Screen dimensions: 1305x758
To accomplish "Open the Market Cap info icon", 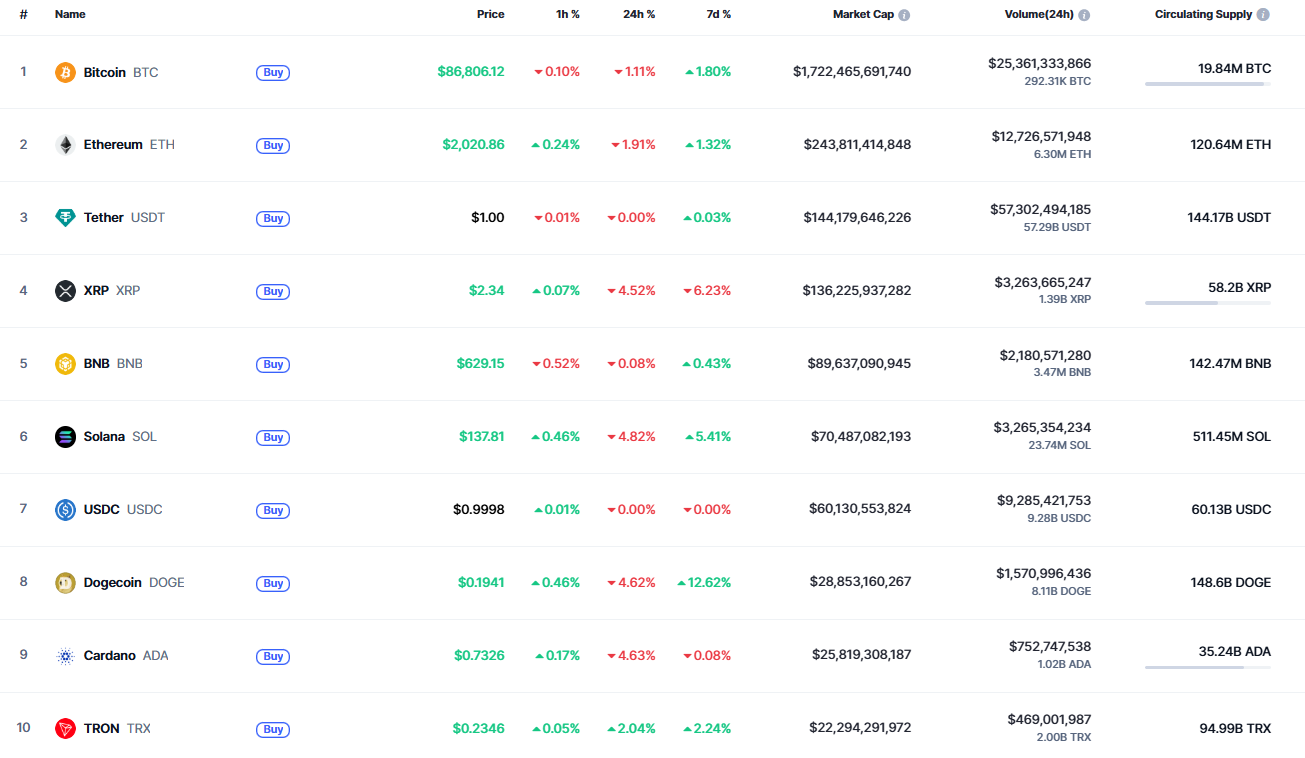I will click(x=904, y=15).
